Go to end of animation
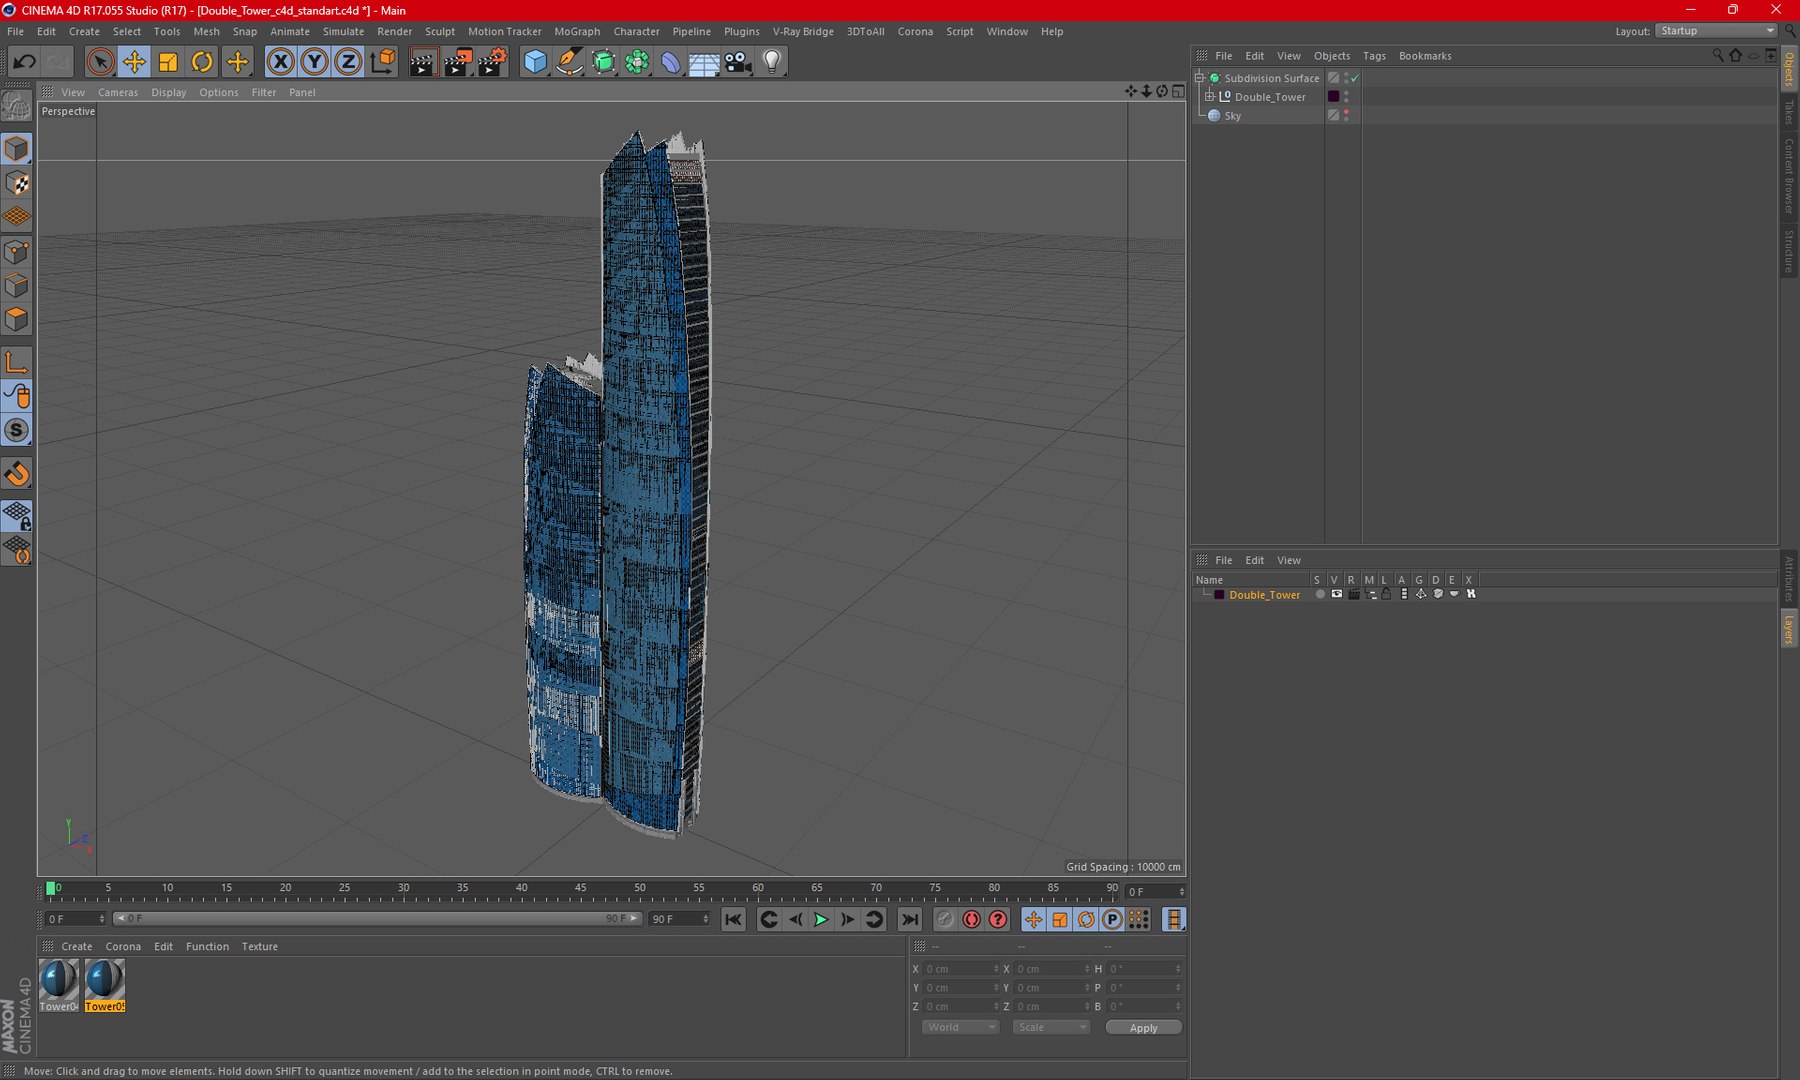The width and height of the screenshot is (1800, 1080). [910, 920]
